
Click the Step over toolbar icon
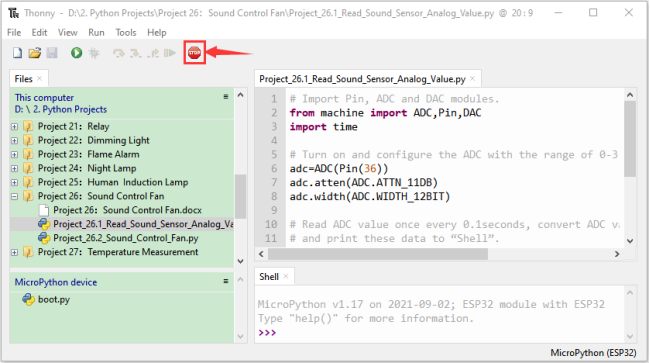tap(119, 53)
